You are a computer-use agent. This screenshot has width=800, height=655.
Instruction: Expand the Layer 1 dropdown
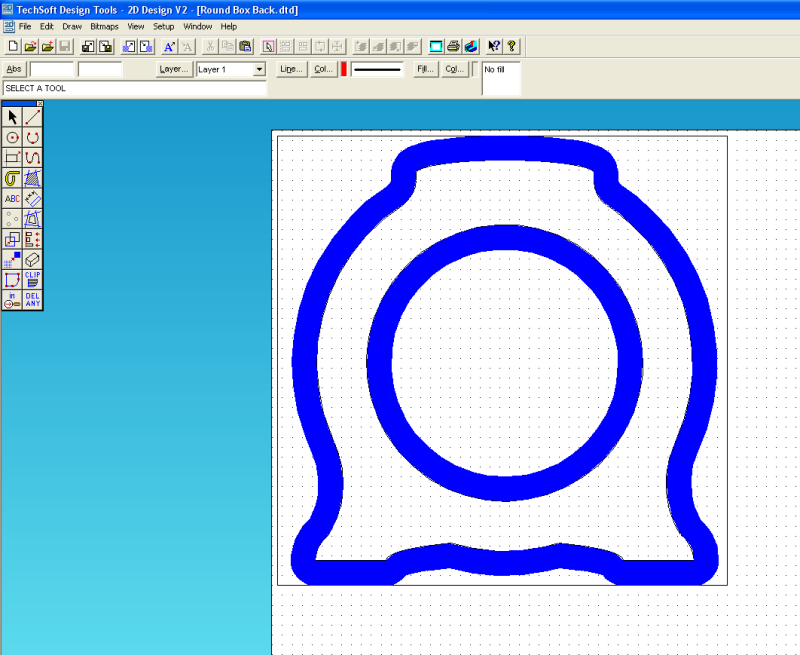pyautogui.click(x=259, y=69)
